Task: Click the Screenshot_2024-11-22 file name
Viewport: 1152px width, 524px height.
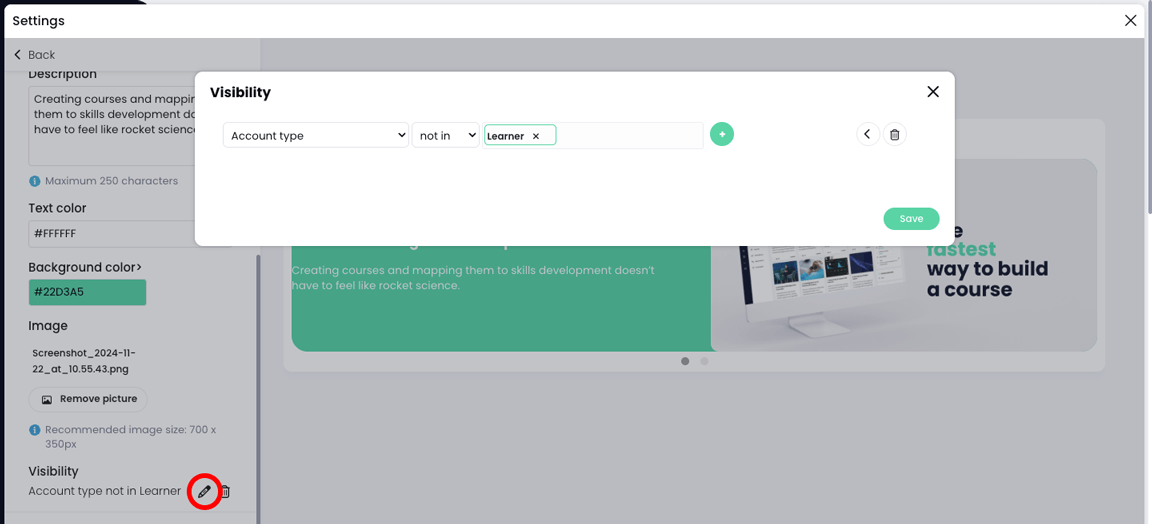Action: coord(84,361)
